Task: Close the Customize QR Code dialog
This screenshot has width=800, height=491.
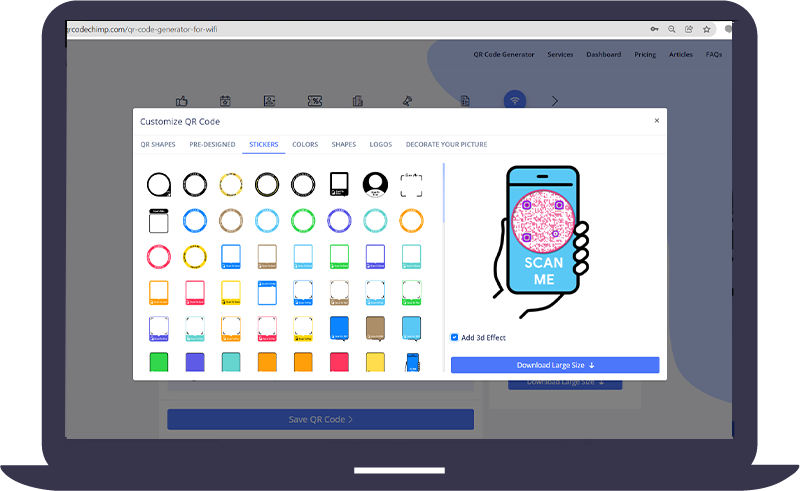Action: 657,120
